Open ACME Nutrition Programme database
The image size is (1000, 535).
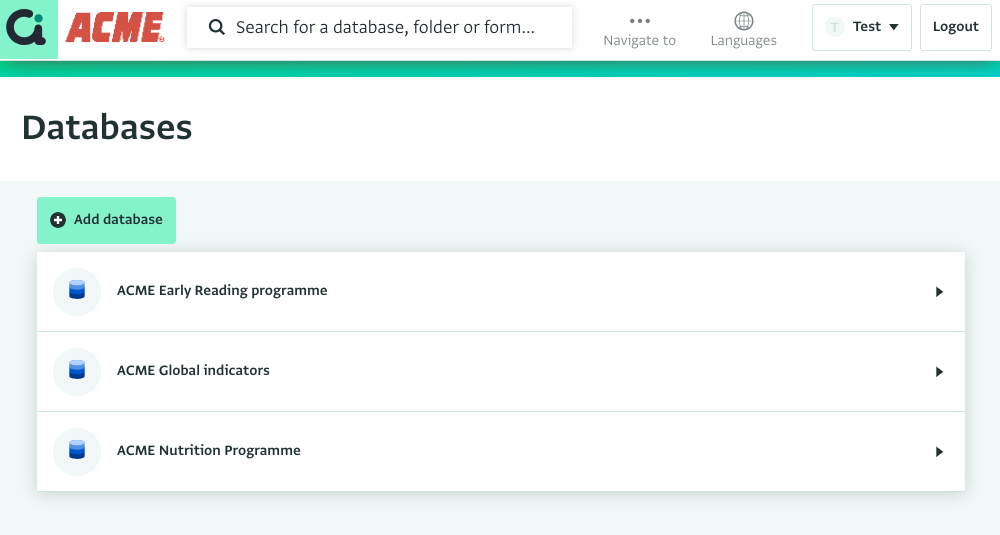(501, 451)
